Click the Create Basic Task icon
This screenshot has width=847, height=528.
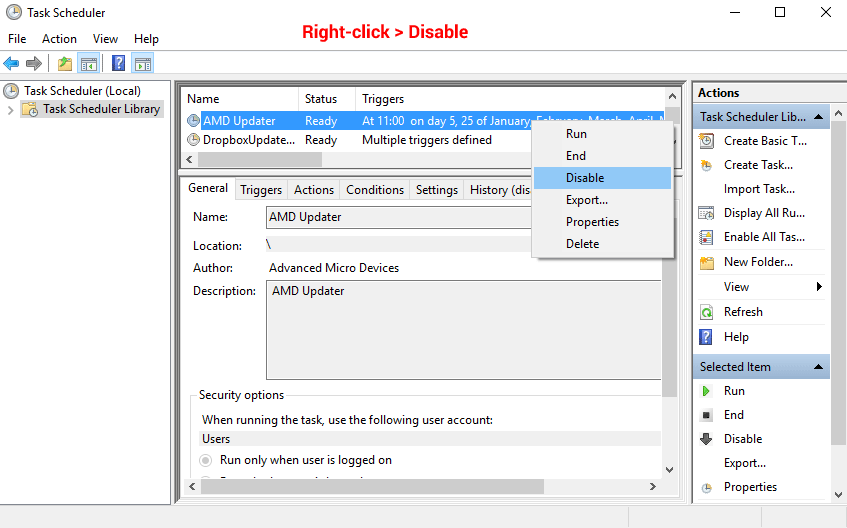tap(706, 141)
